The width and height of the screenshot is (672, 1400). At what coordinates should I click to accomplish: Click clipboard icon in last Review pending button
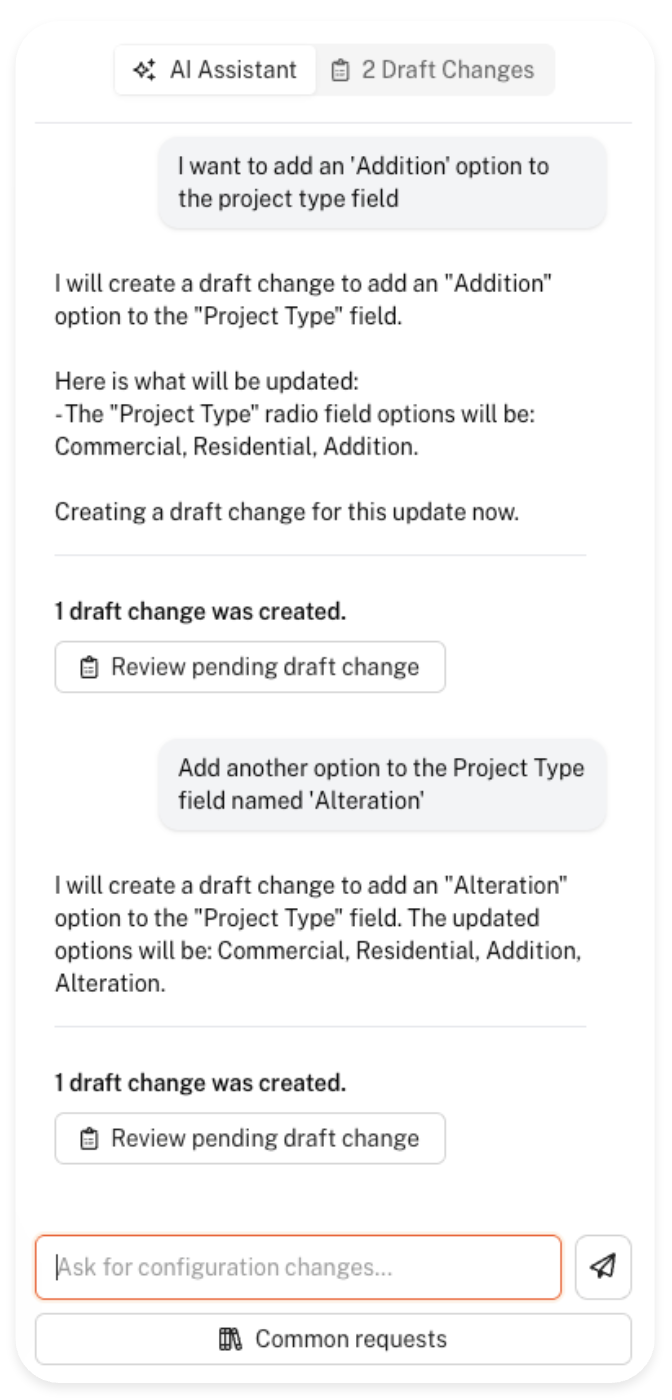[x=89, y=1138]
